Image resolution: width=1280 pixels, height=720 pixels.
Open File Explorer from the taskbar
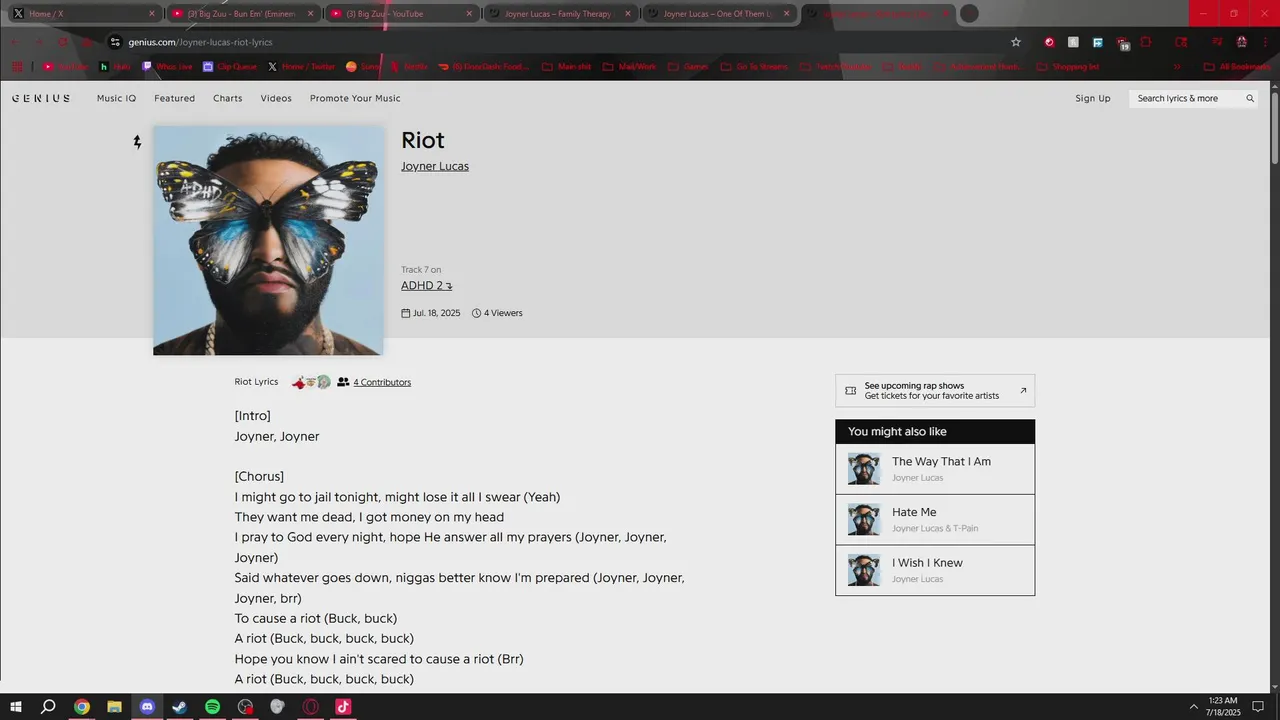tap(115, 707)
